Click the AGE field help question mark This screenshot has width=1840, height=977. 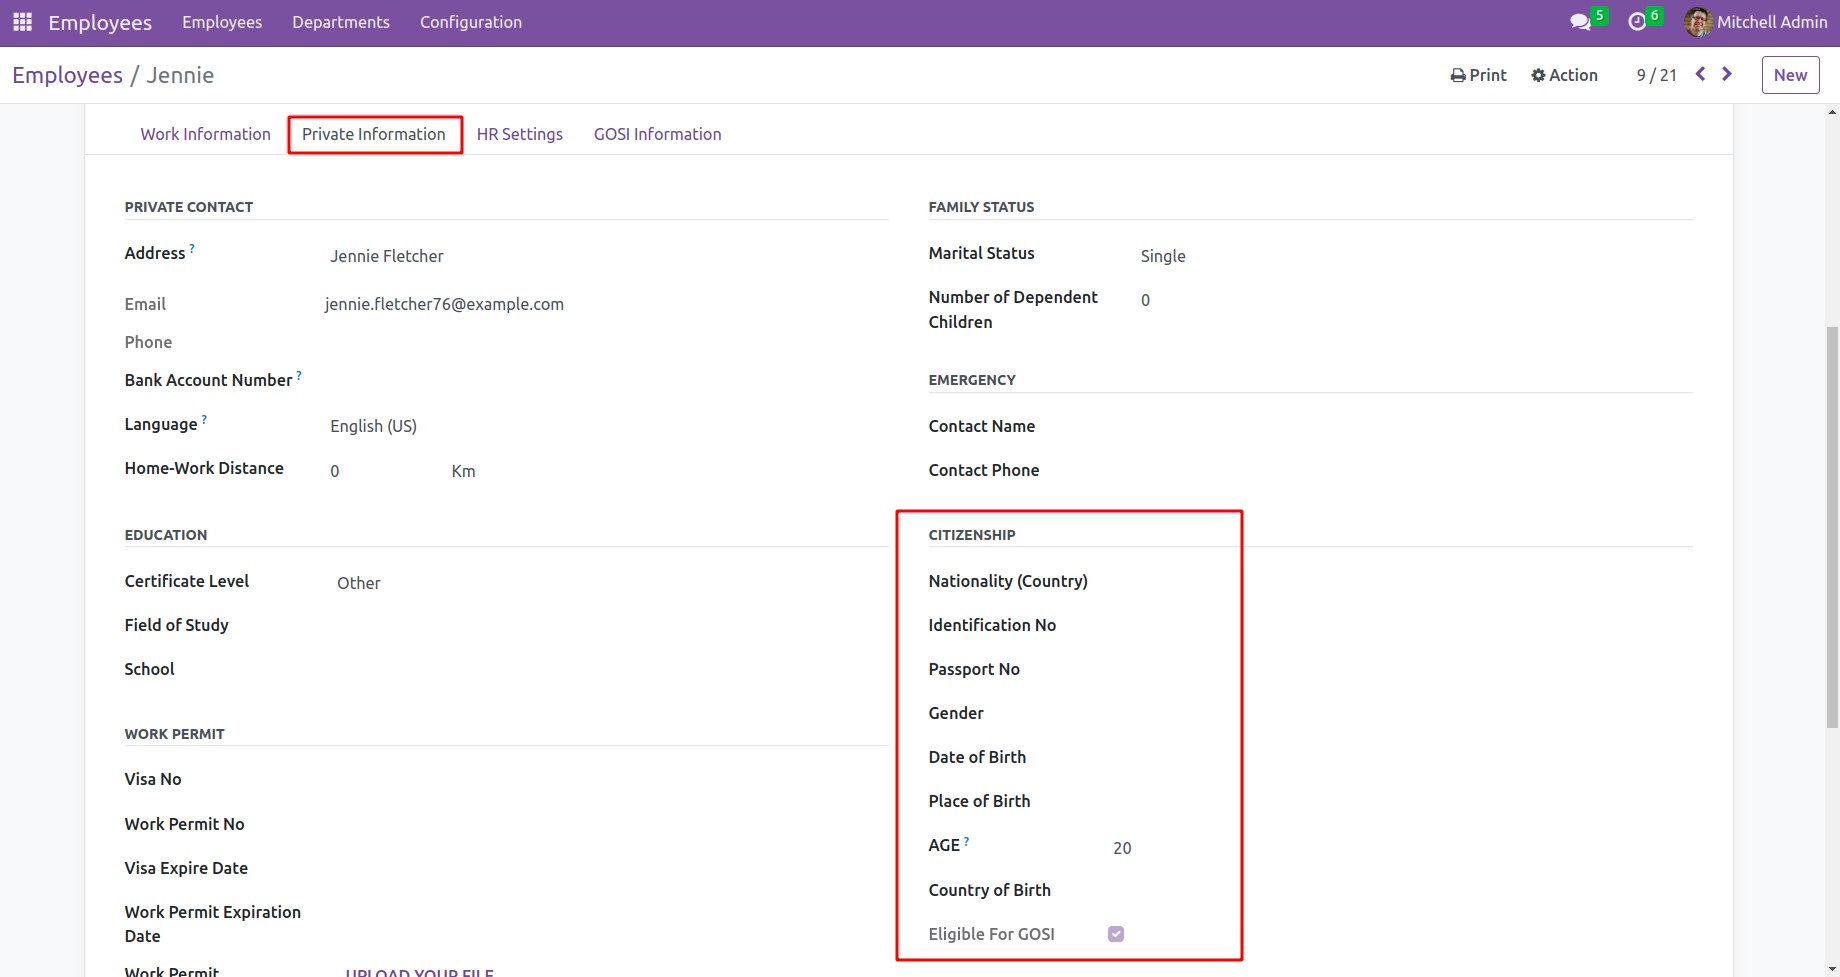pos(966,841)
